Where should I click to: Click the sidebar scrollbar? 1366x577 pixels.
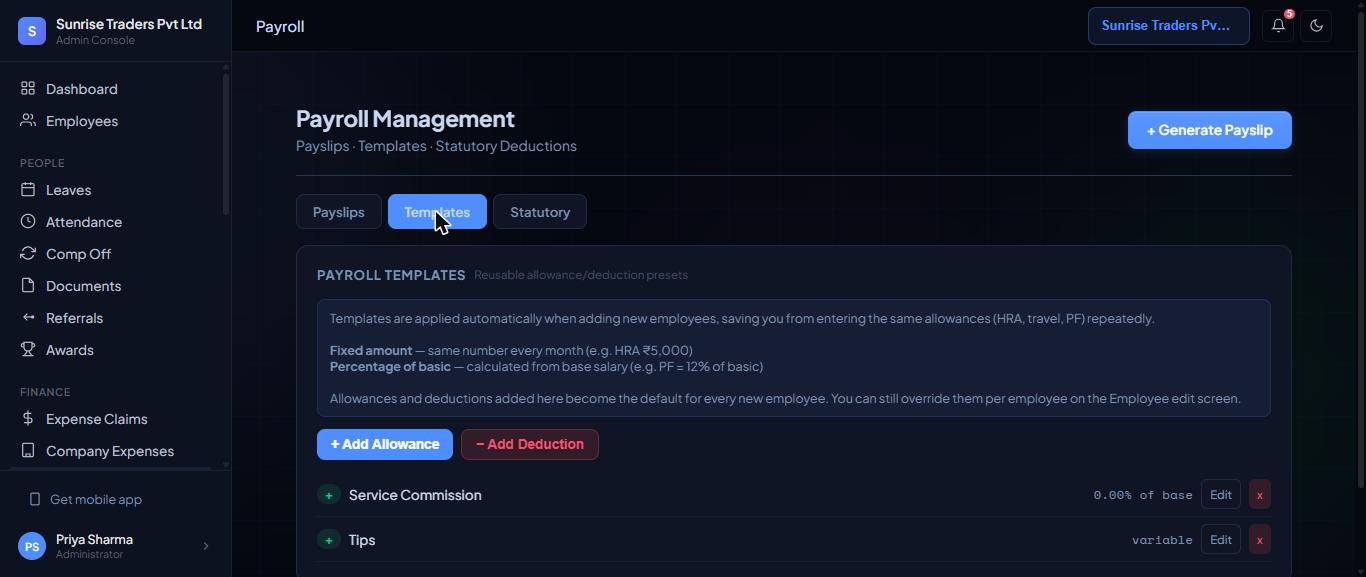(226, 143)
